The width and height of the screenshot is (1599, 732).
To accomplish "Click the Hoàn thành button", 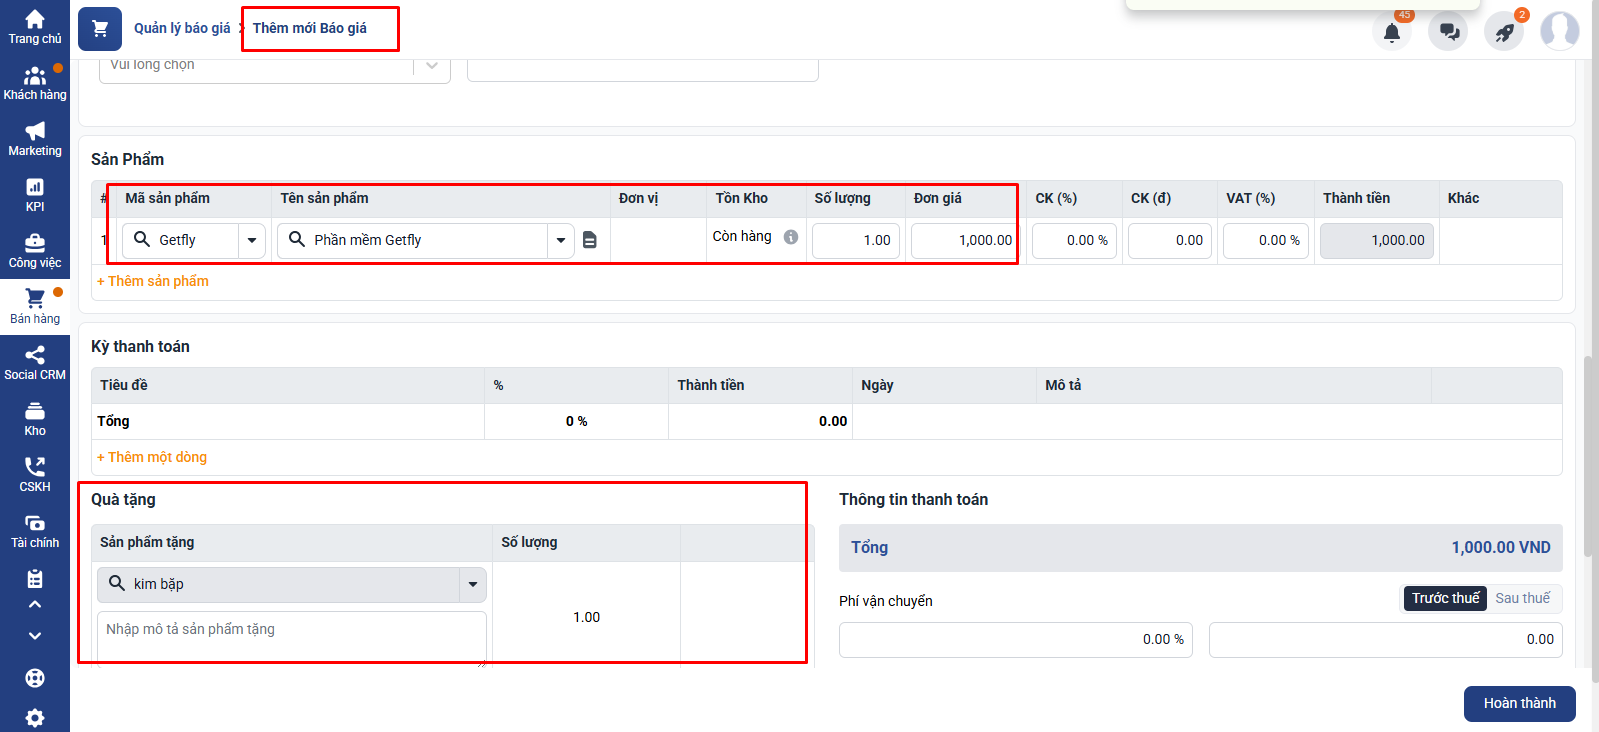I will pos(1519,703).
